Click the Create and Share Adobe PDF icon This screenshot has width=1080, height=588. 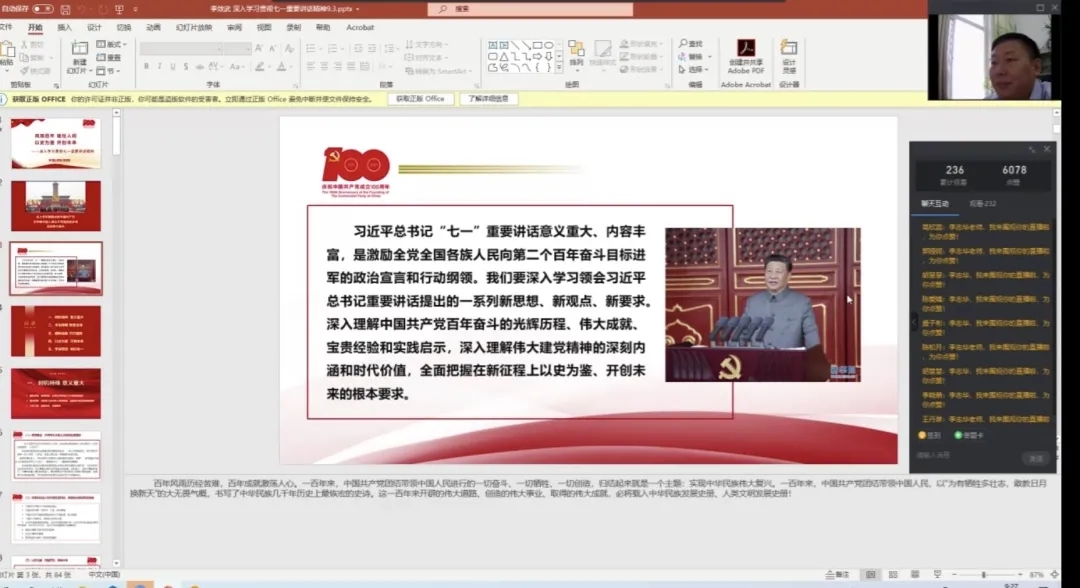tap(746, 55)
